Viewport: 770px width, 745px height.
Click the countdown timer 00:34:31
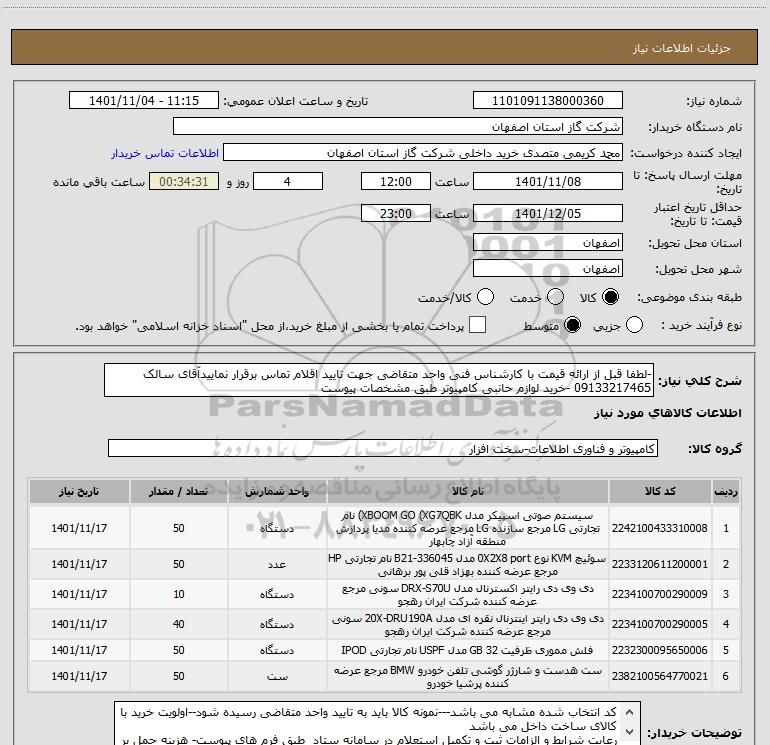[184, 181]
